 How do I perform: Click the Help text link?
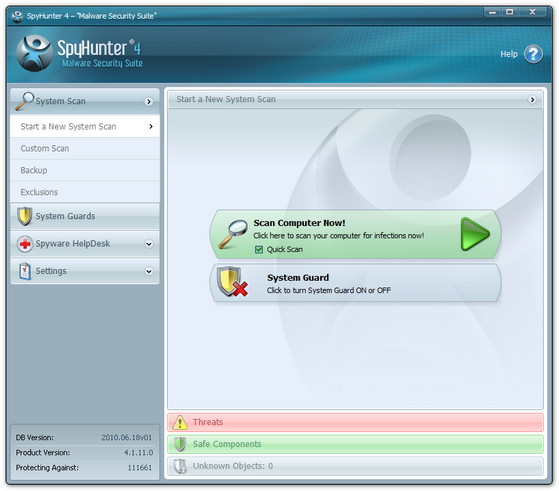(x=509, y=54)
